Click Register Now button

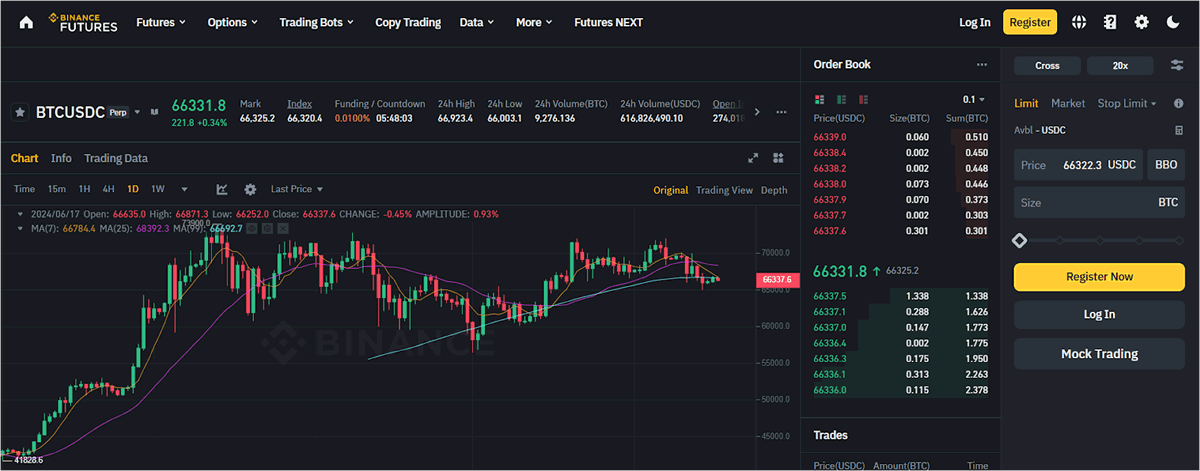click(x=1100, y=277)
